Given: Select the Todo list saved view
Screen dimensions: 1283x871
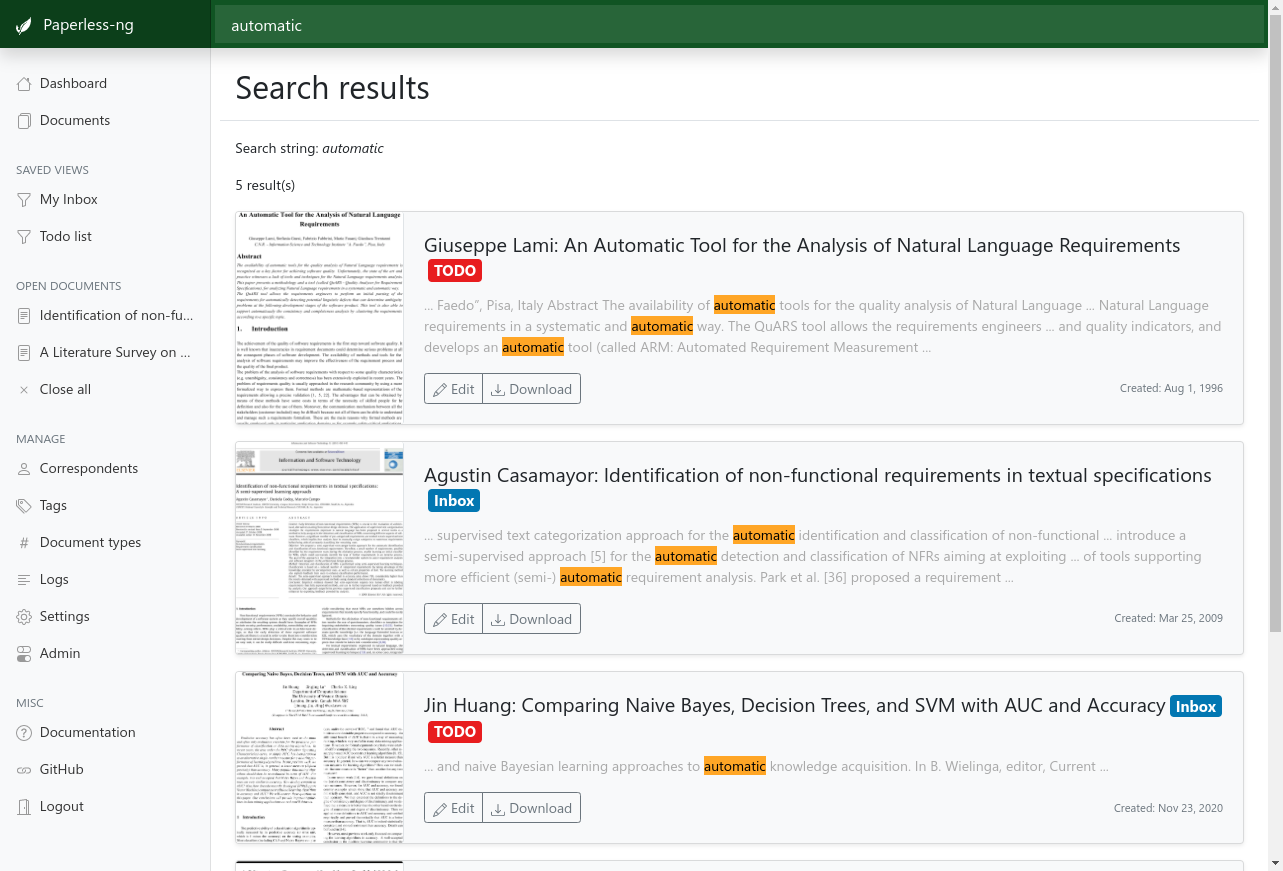Looking at the screenshot, I should (65, 237).
